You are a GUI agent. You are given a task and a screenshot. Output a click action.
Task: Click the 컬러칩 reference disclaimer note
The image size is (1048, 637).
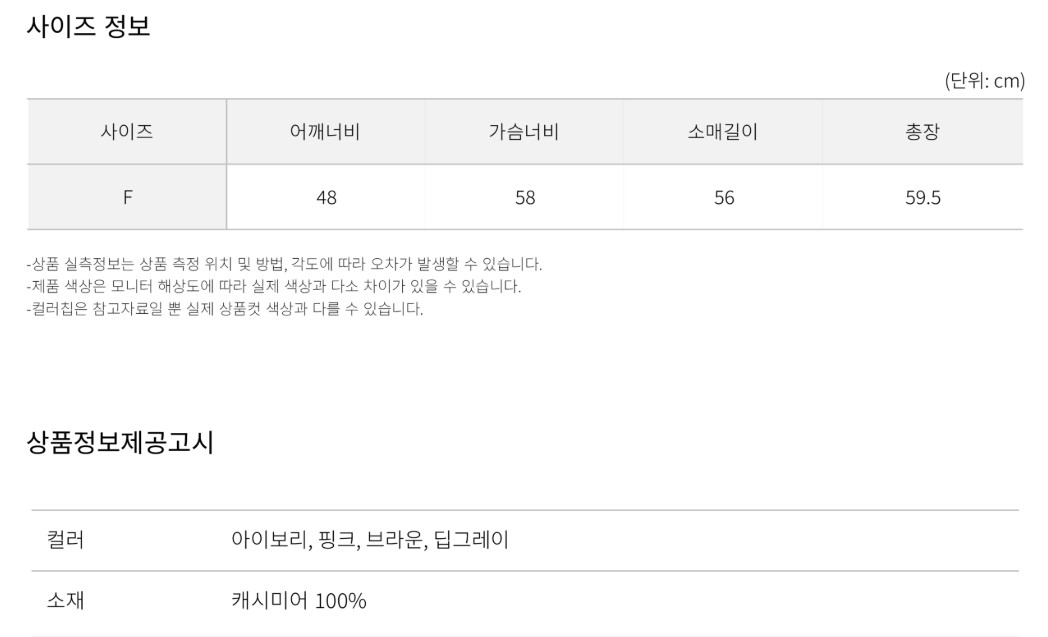pyautogui.click(x=225, y=308)
